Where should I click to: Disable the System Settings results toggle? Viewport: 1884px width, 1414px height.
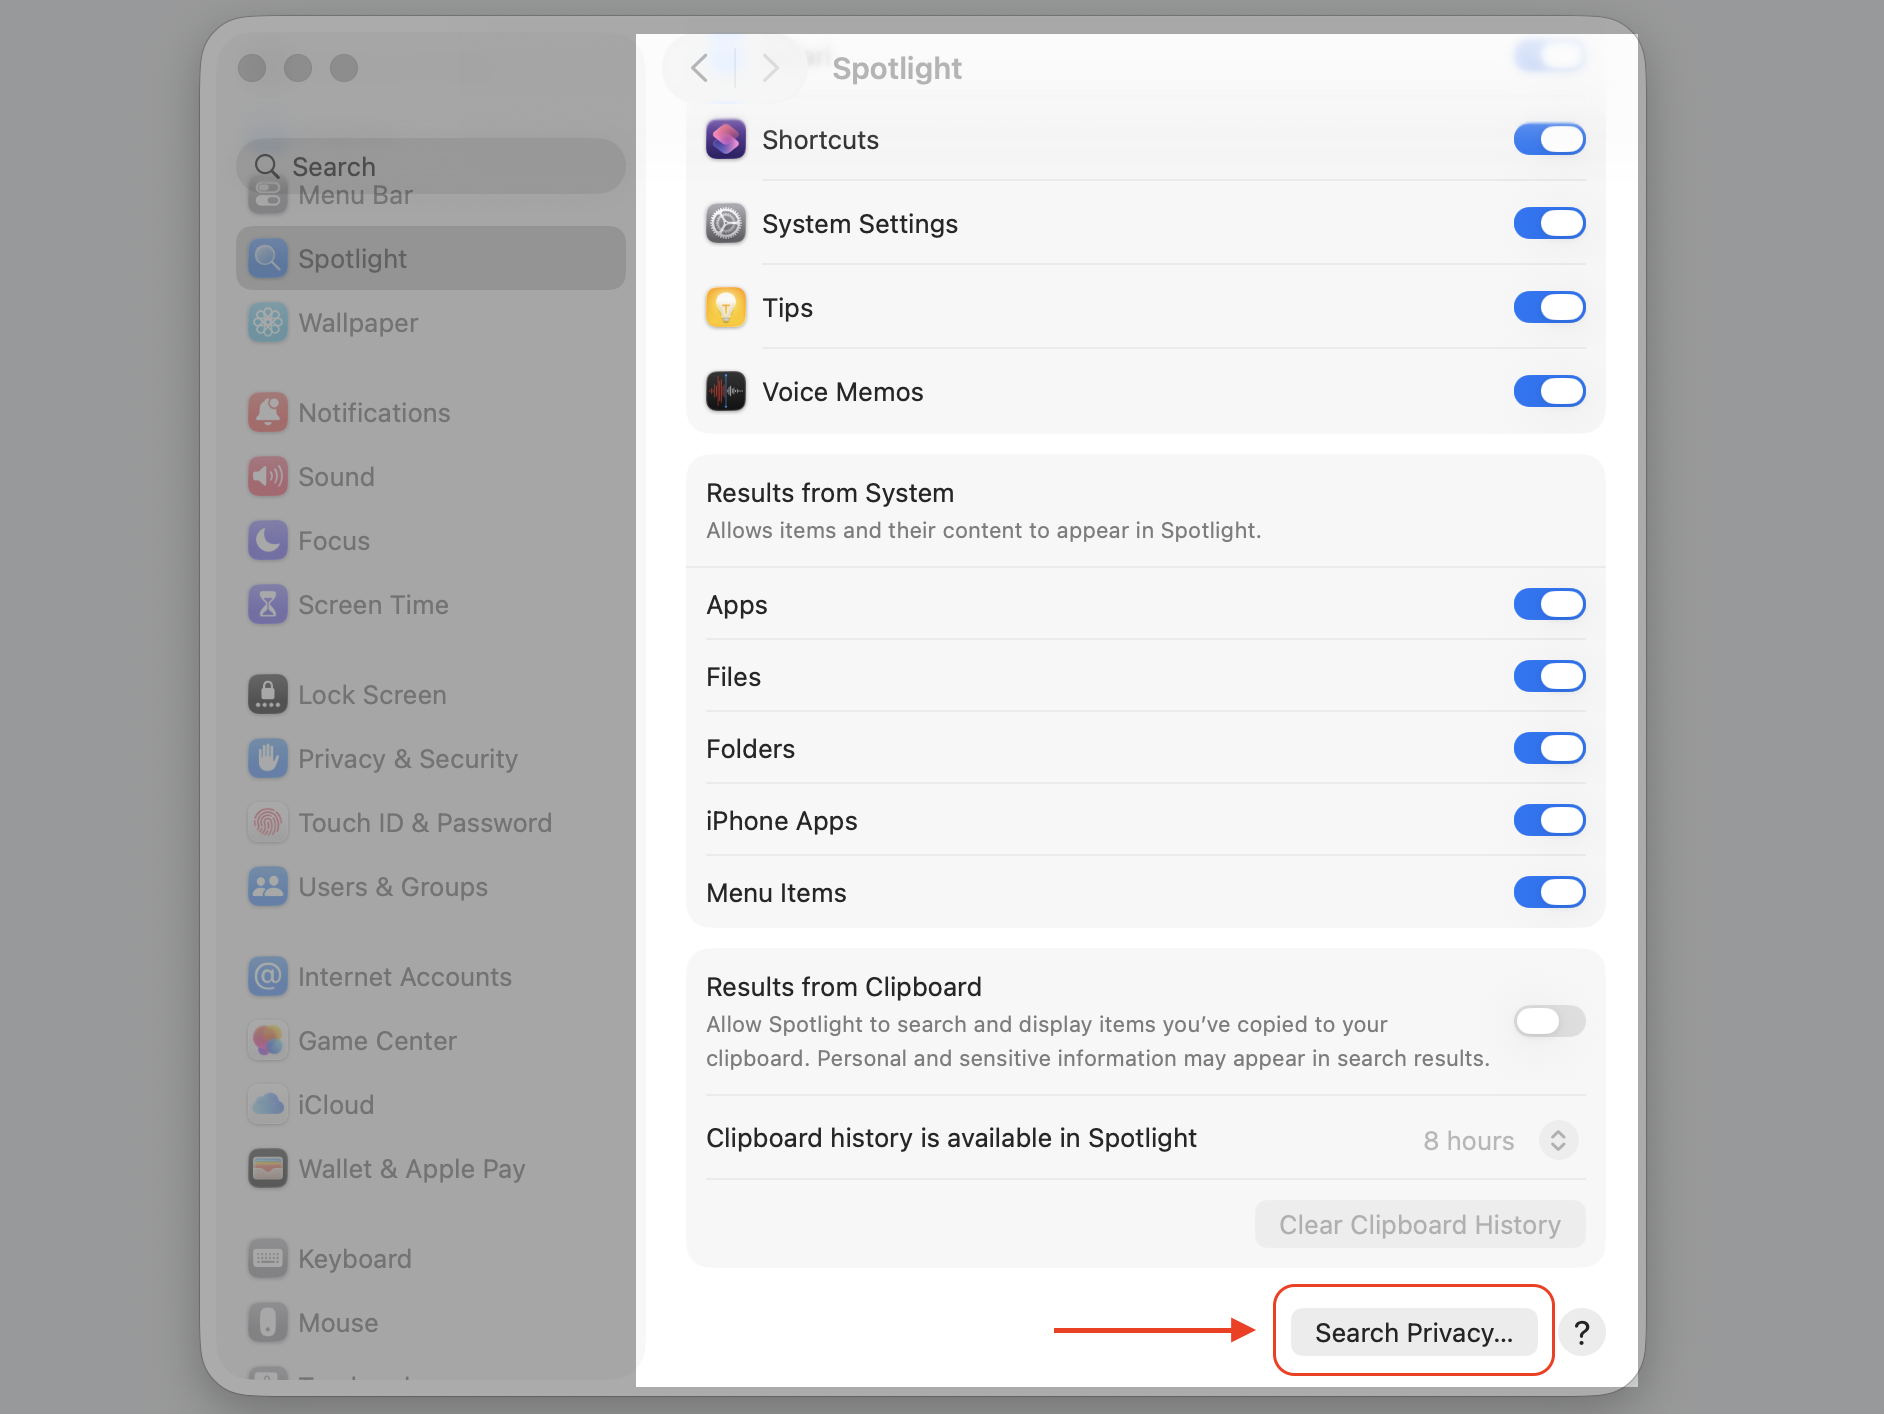tap(1549, 223)
